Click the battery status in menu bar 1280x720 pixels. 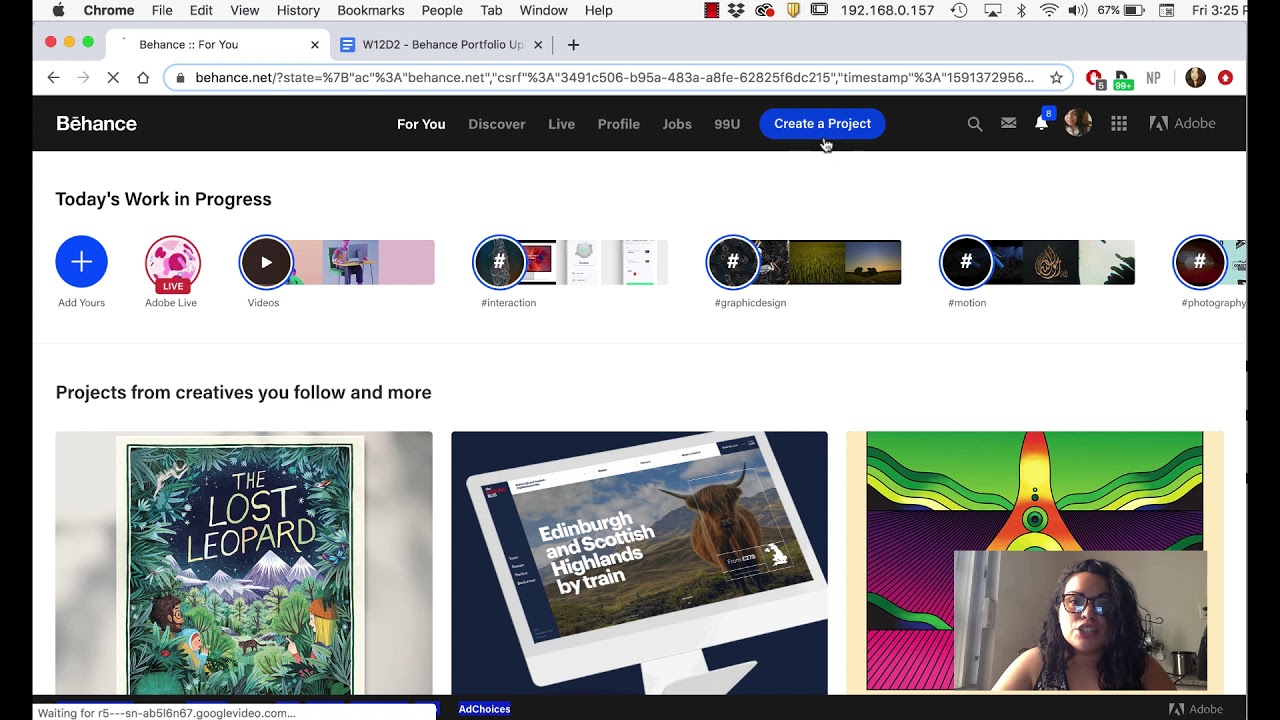[x=1121, y=10]
